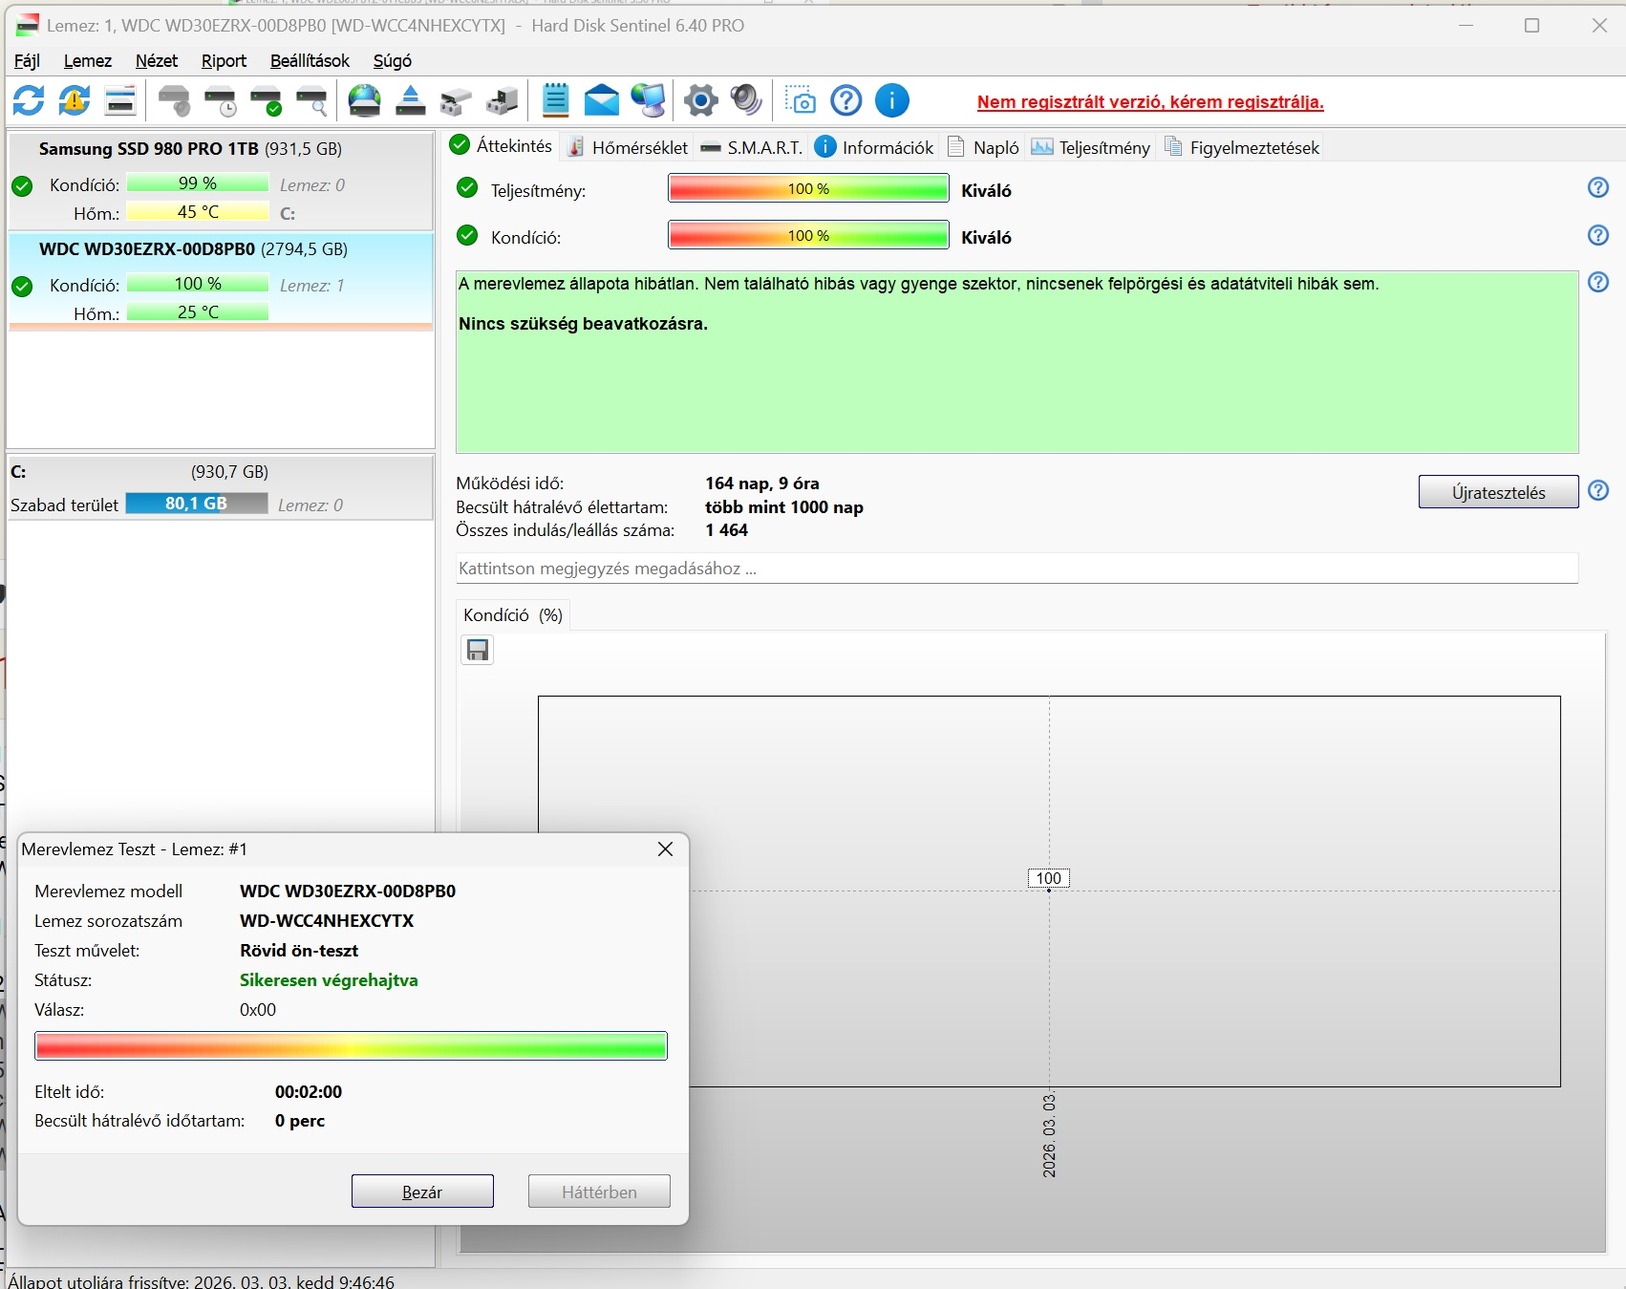Image resolution: width=1626 pixels, height=1289 pixels.
Task: Click the blue Refresh arrows toolbar icon
Action: tap(28, 101)
